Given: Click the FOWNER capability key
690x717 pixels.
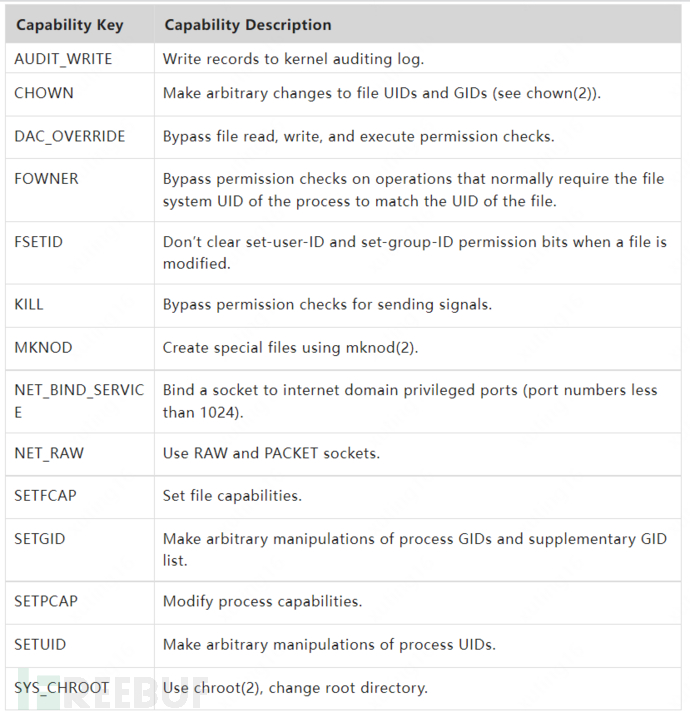Looking at the screenshot, I should pos(47,179).
